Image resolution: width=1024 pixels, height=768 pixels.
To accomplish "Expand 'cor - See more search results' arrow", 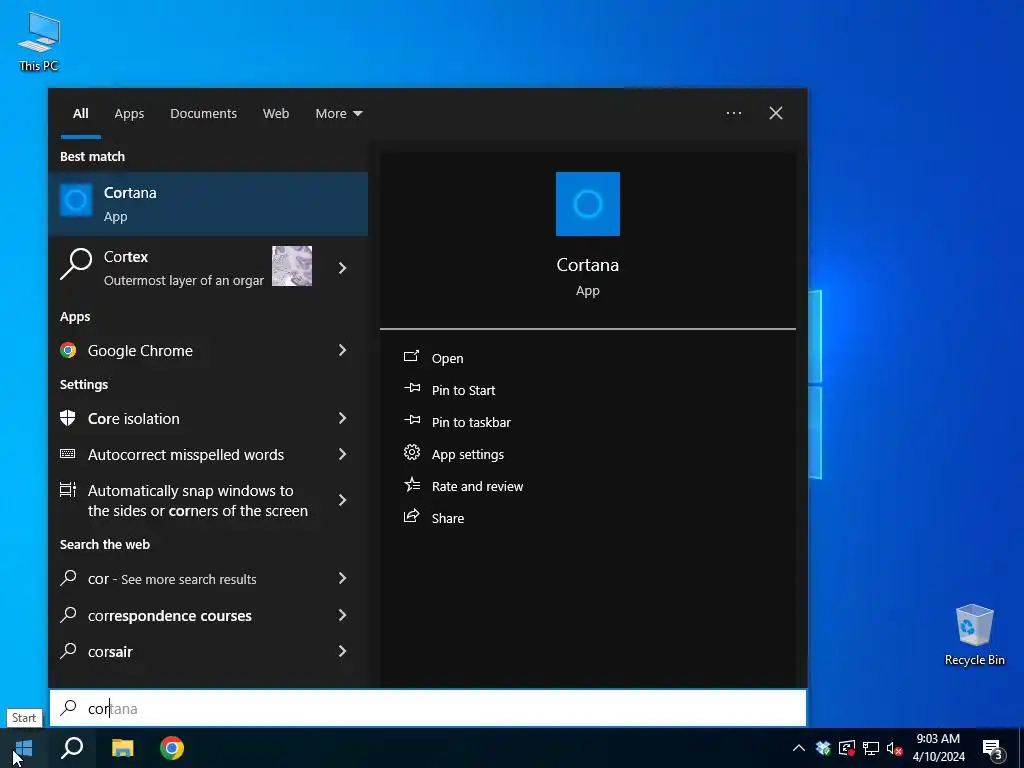I will click(342, 578).
